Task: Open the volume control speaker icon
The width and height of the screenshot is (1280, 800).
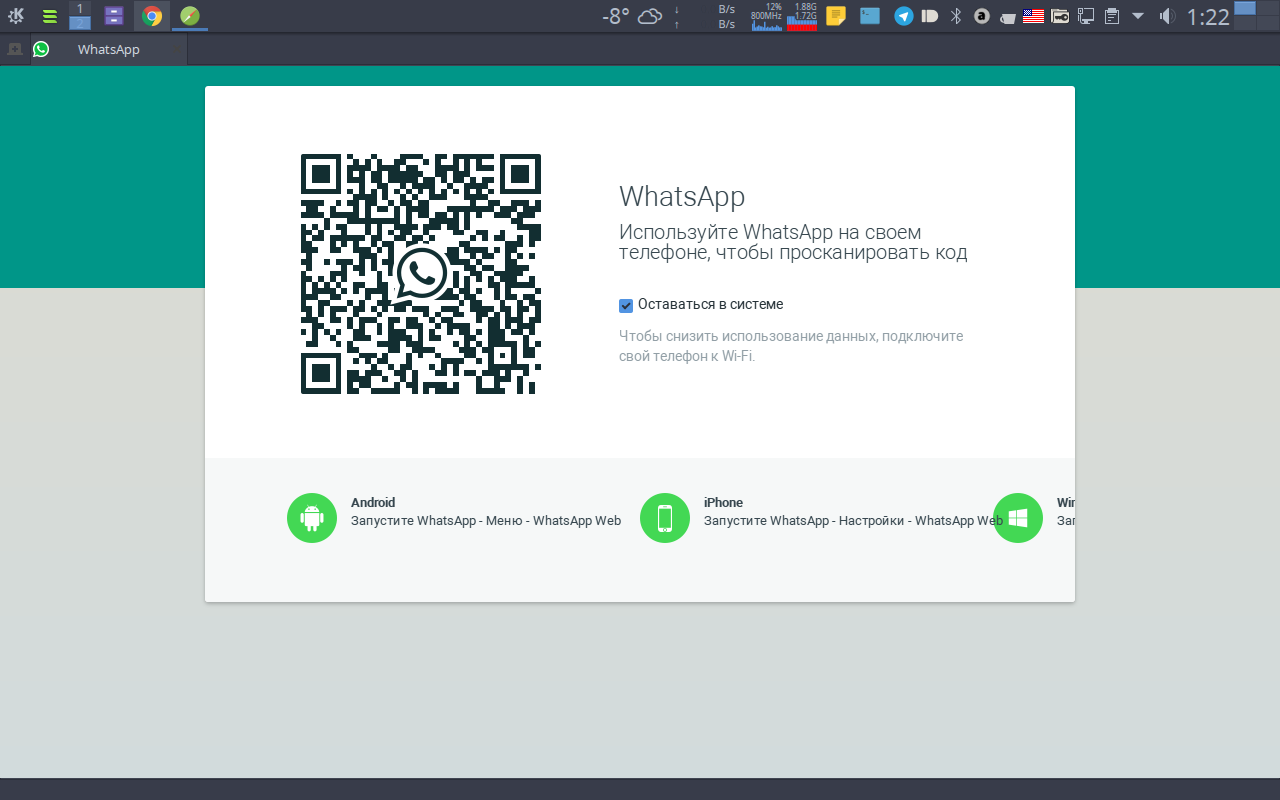Action: 1166,16
